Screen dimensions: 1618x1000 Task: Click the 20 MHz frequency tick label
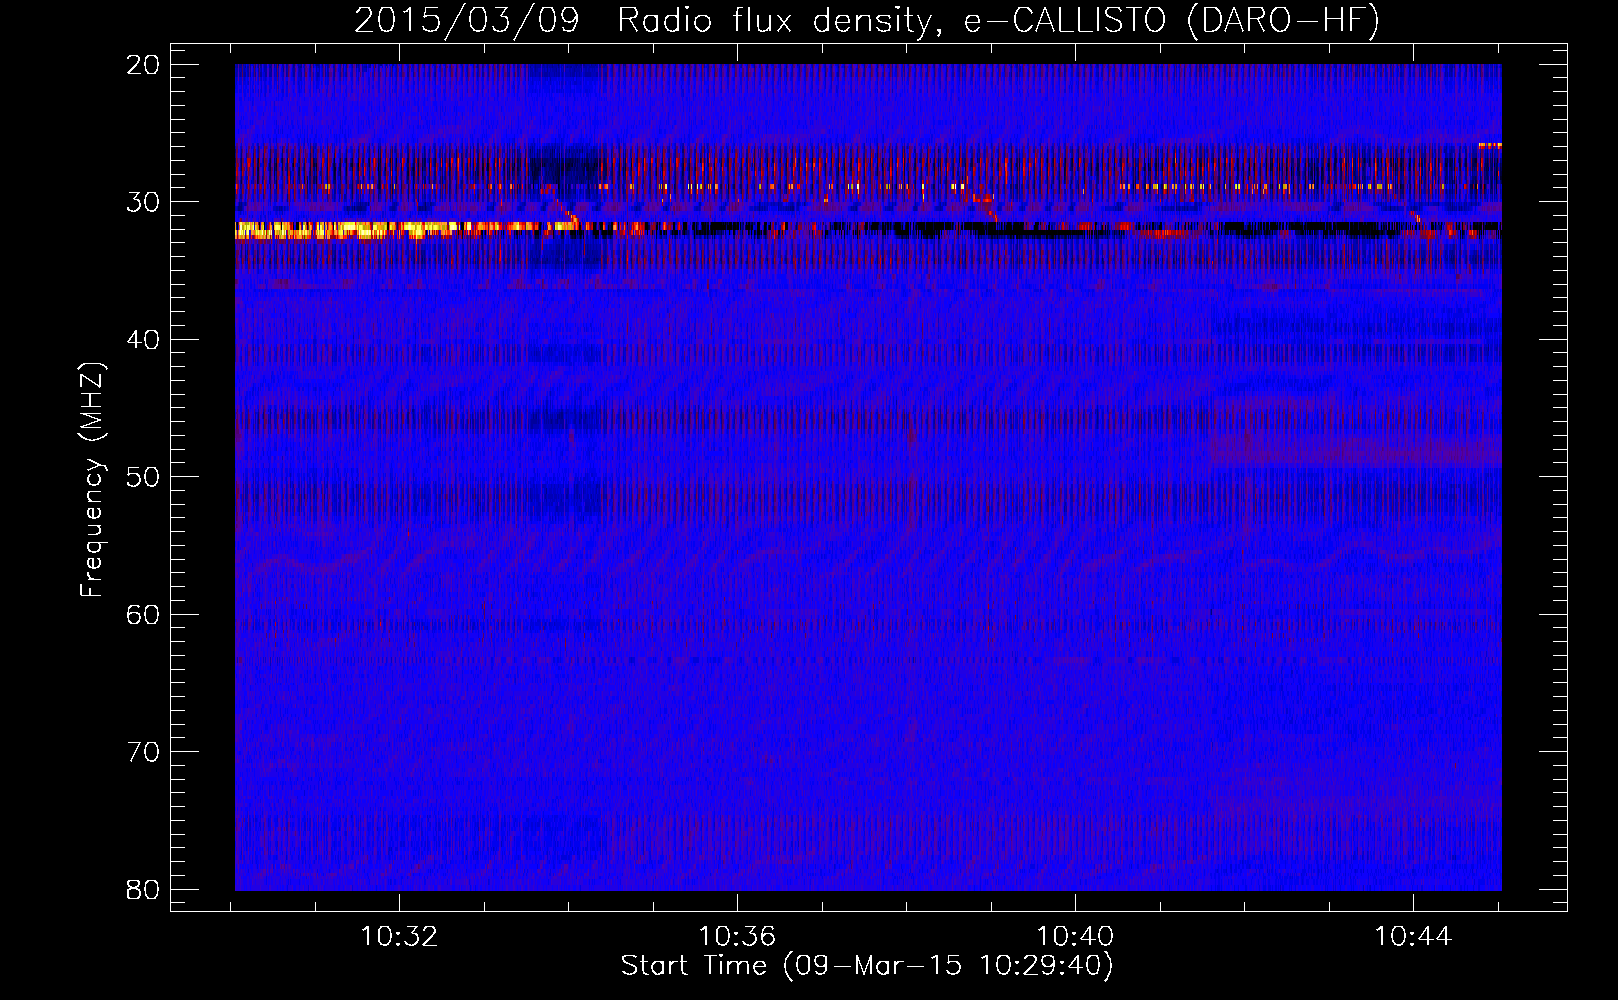pos(144,65)
